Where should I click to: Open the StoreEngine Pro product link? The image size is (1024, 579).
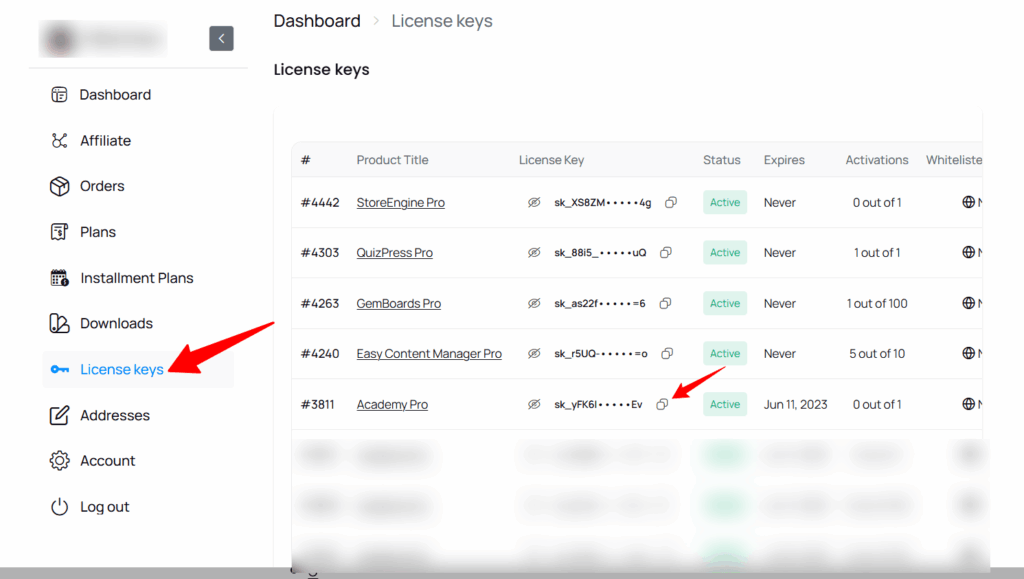coord(400,202)
